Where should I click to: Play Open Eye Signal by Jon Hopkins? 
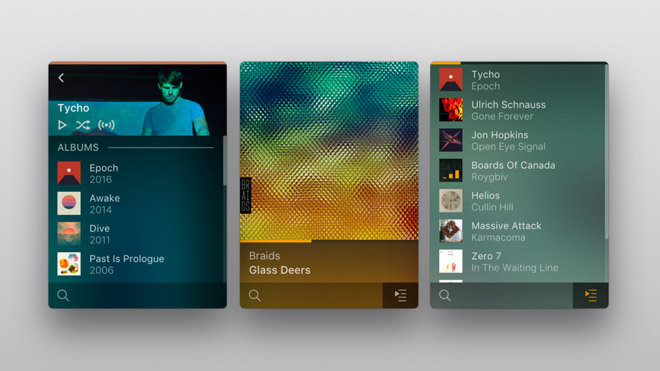(517, 140)
